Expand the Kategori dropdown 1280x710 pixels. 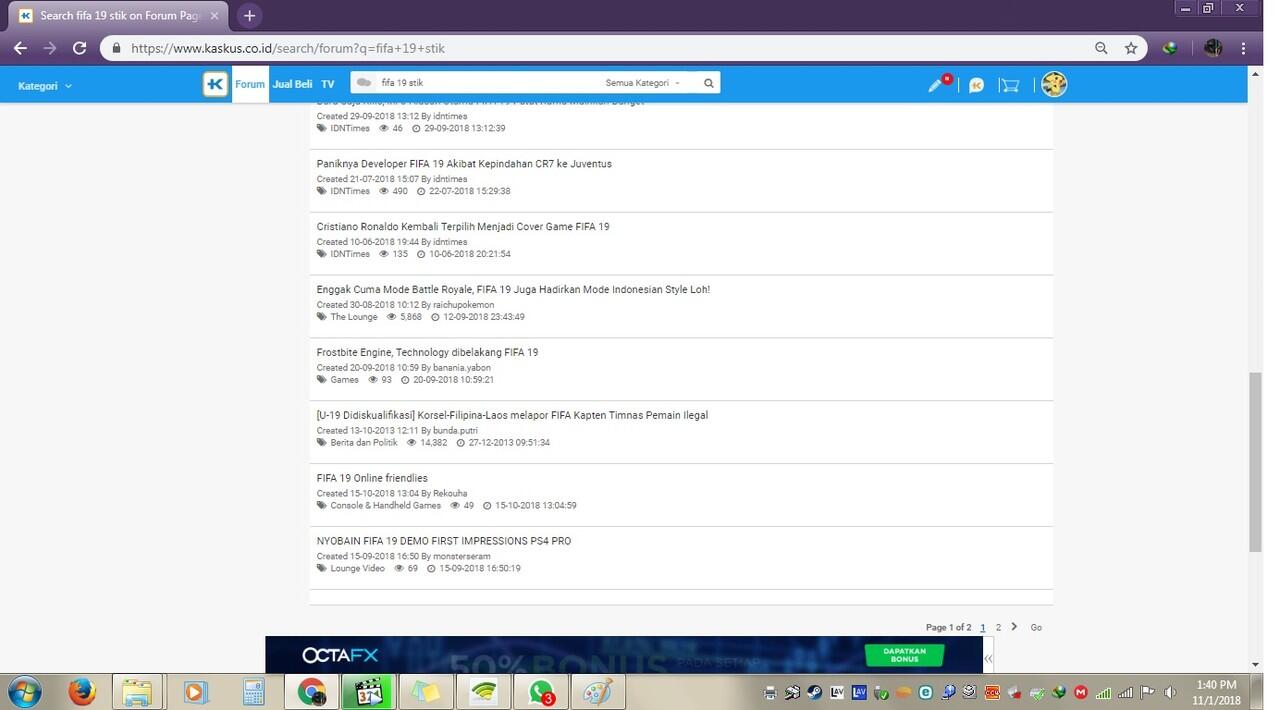pos(45,86)
